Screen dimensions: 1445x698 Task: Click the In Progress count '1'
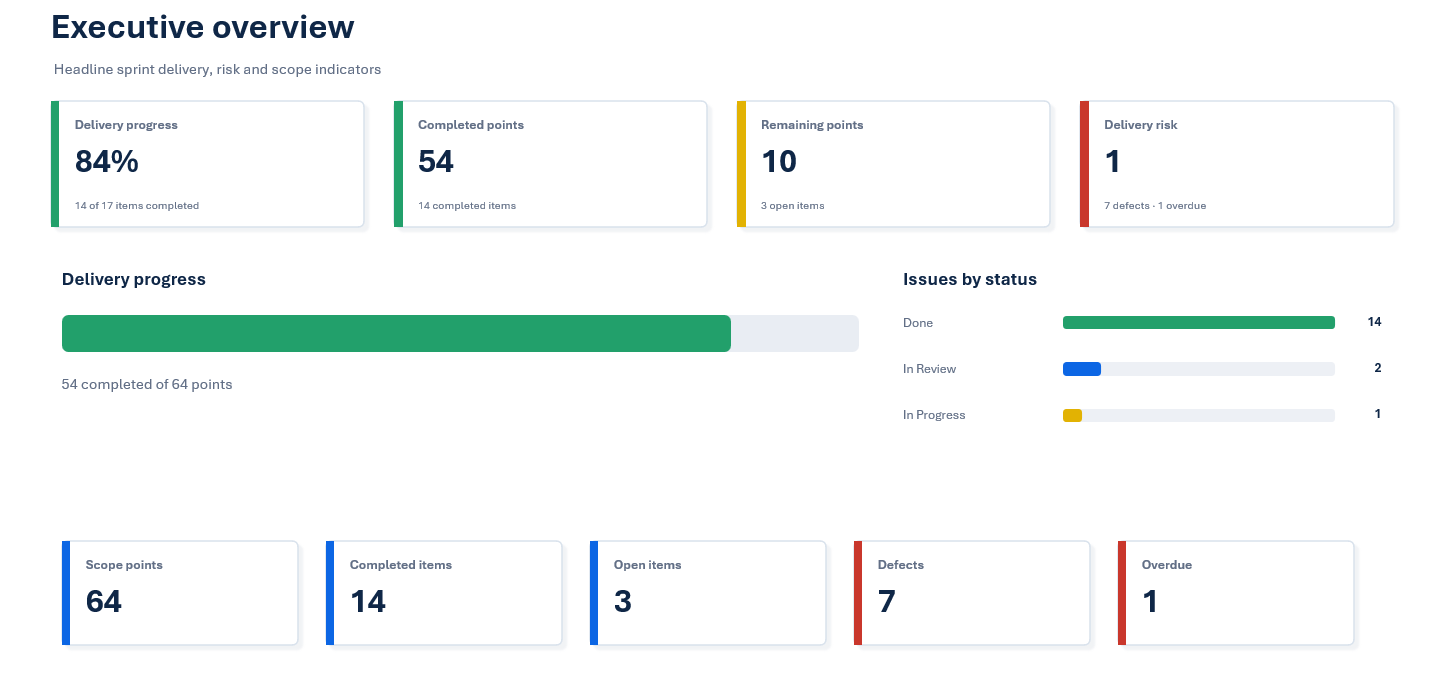click(1377, 414)
